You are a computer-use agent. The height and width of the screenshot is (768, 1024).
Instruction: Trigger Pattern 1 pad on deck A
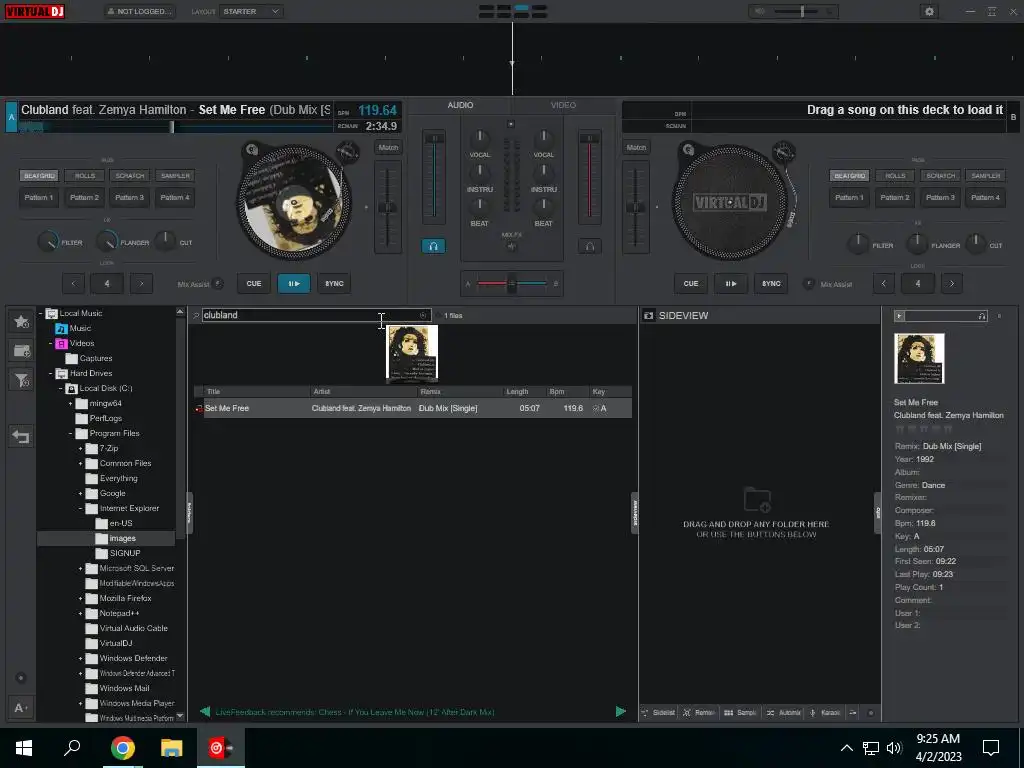pyautogui.click(x=39, y=197)
